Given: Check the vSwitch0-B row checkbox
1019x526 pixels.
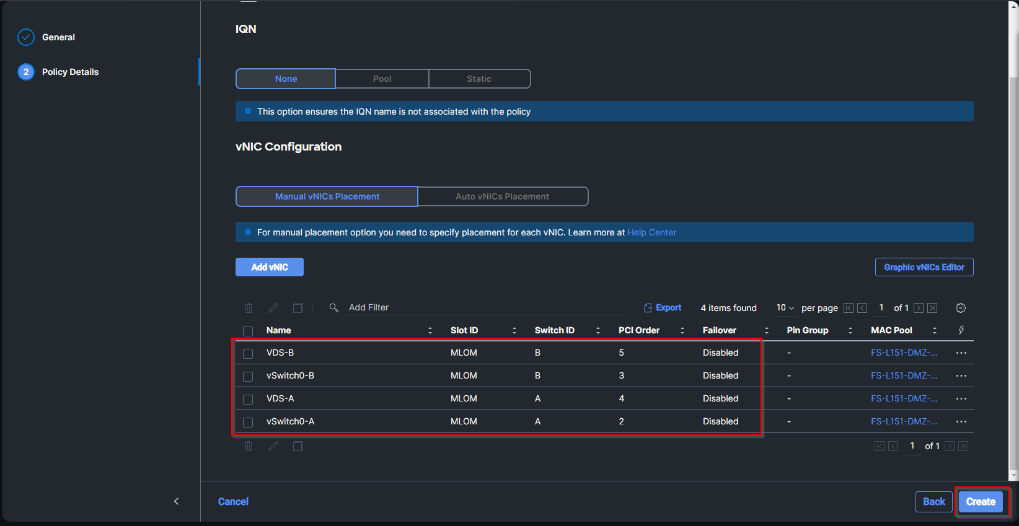Looking at the screenshot, I should point(248,376).
